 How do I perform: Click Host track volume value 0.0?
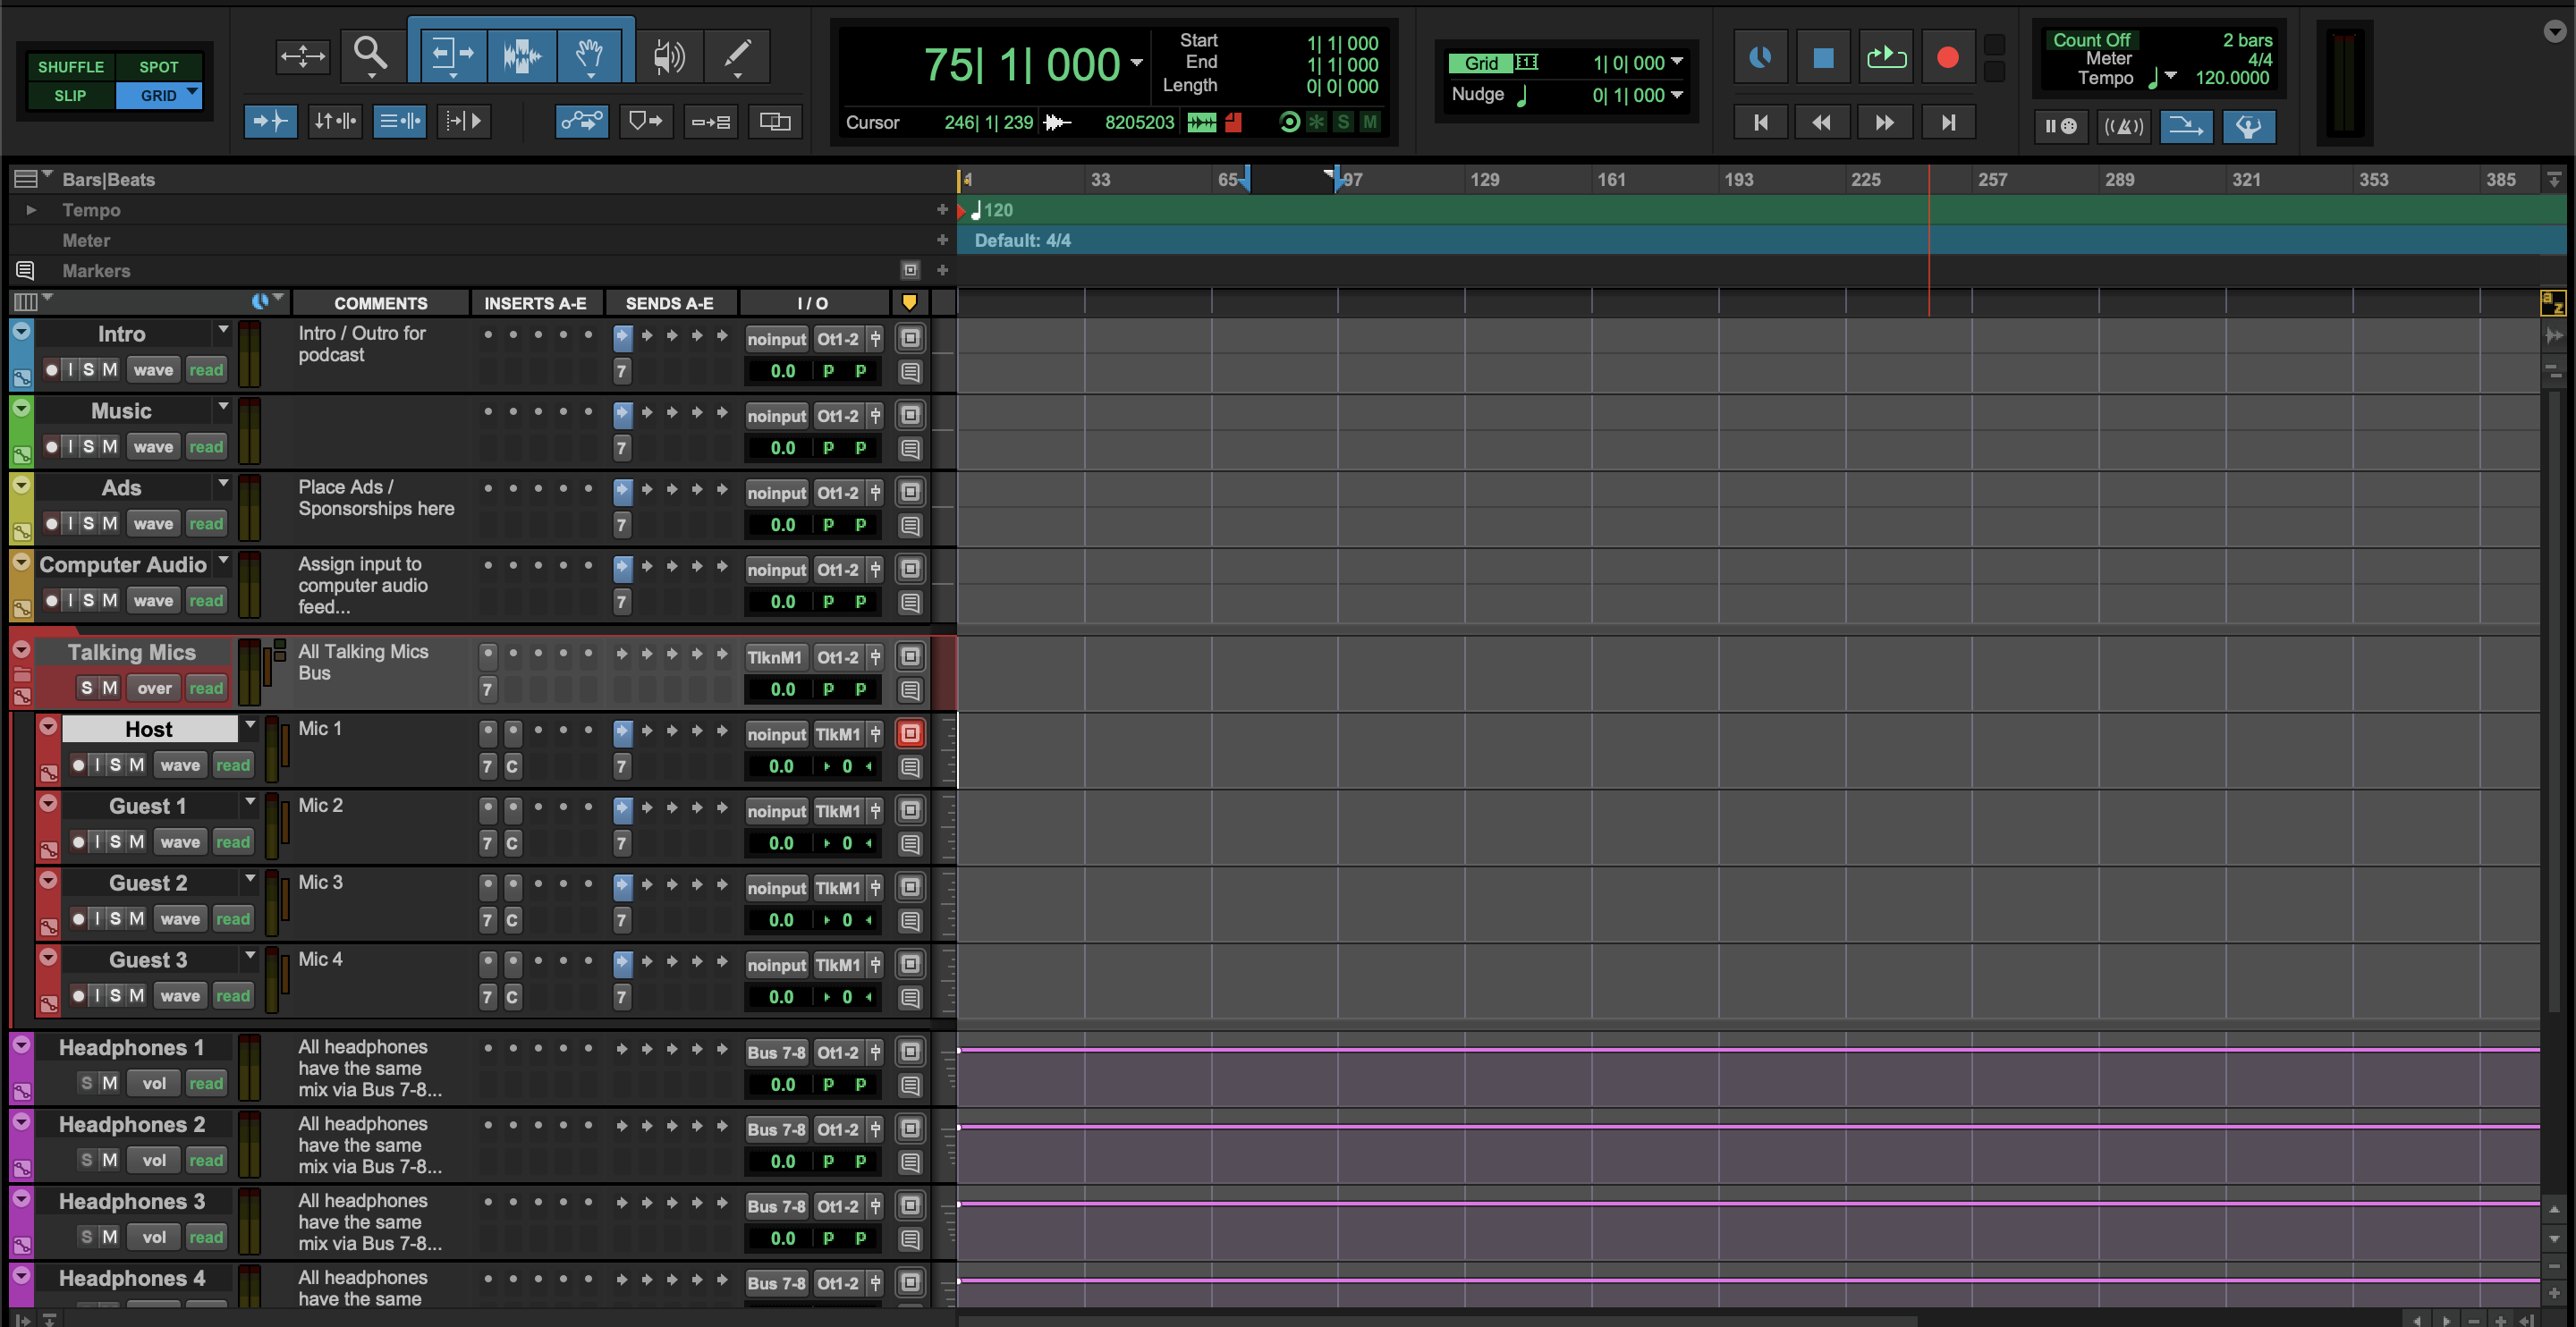pyautogui.click(x=781, y=767)
